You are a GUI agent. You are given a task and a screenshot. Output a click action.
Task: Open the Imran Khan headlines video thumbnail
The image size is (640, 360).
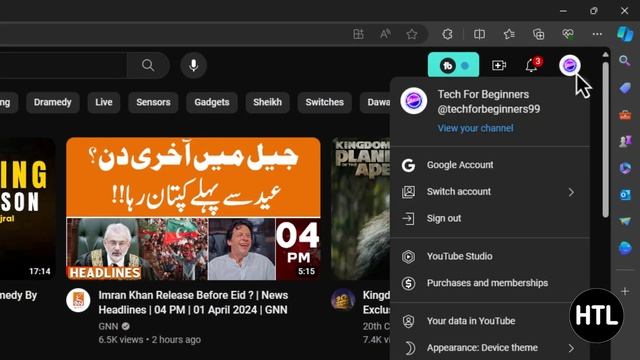[x=193, y=209]
